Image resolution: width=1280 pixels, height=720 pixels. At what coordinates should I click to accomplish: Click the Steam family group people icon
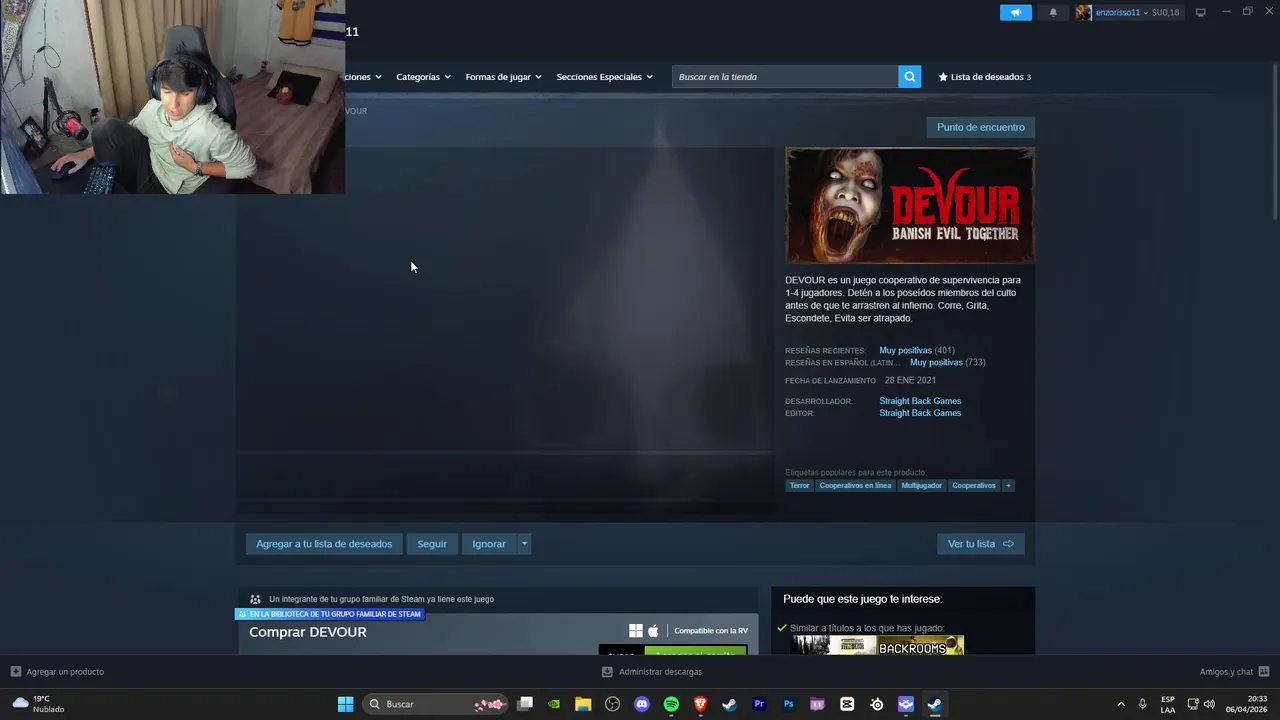pos(255,599)
